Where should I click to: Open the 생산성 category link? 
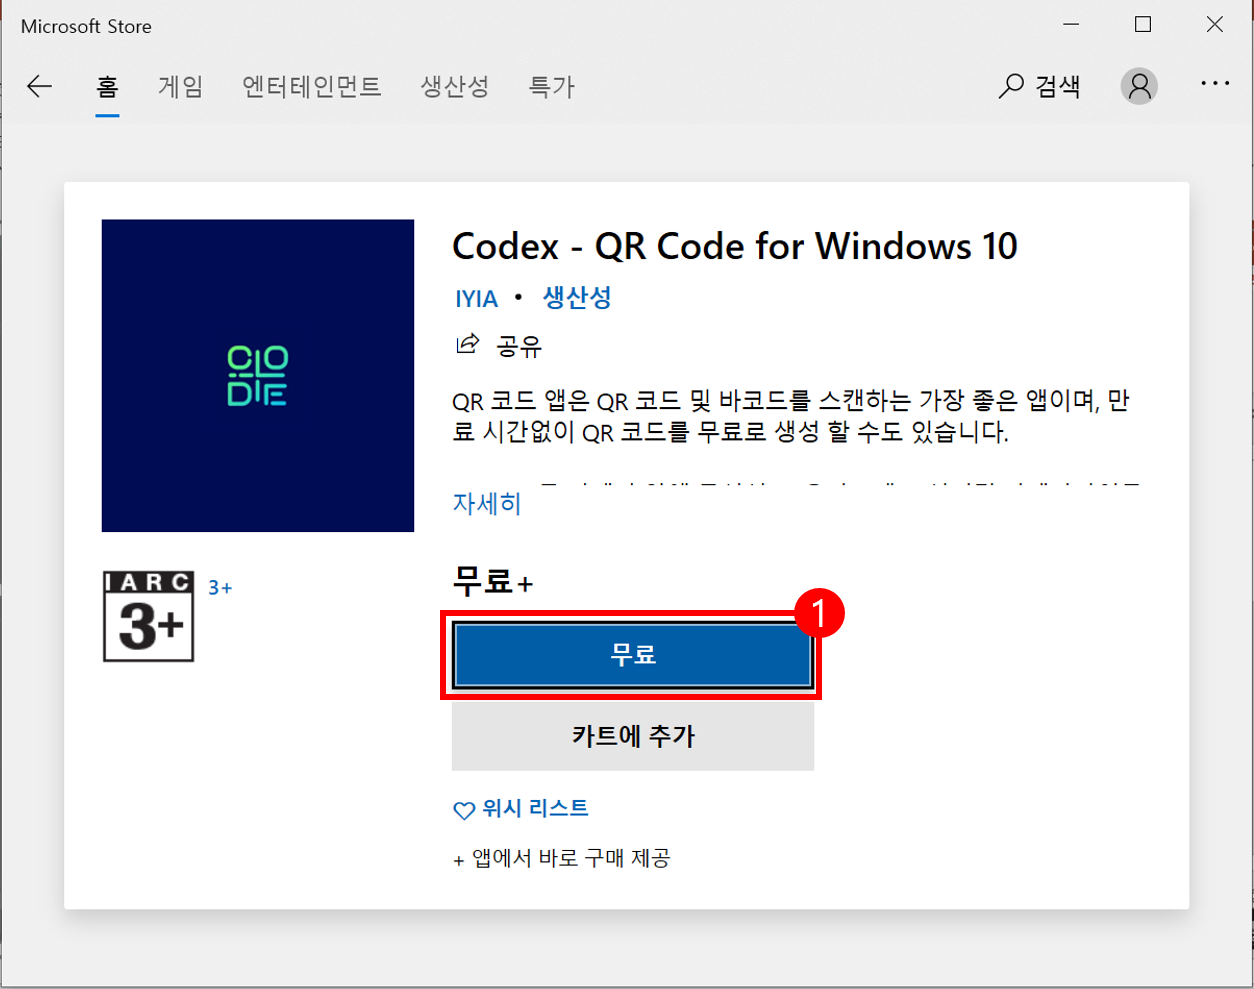click(x=577, y=298)
